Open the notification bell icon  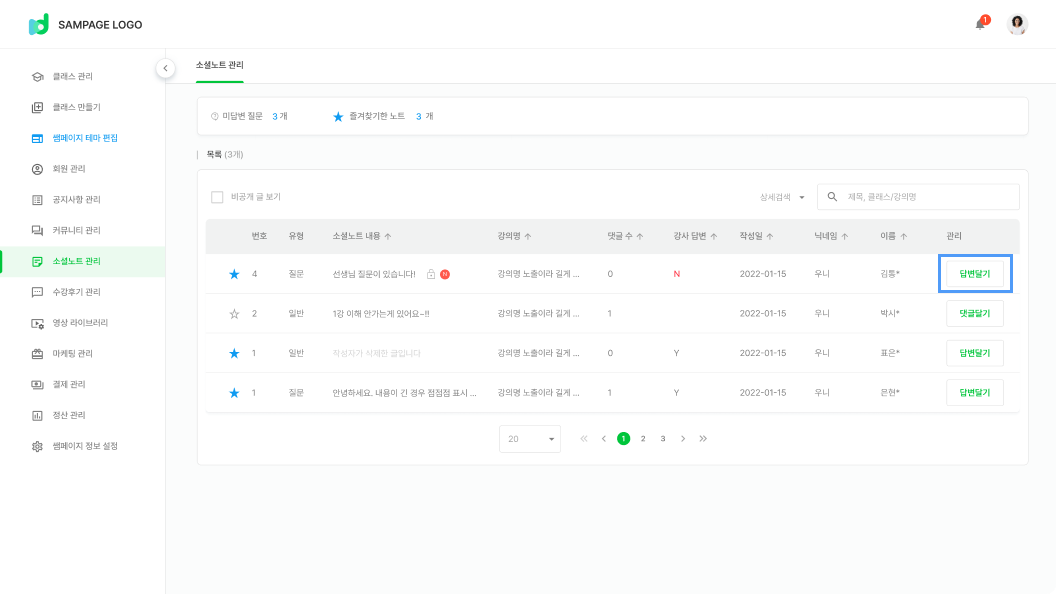point(980,24)
